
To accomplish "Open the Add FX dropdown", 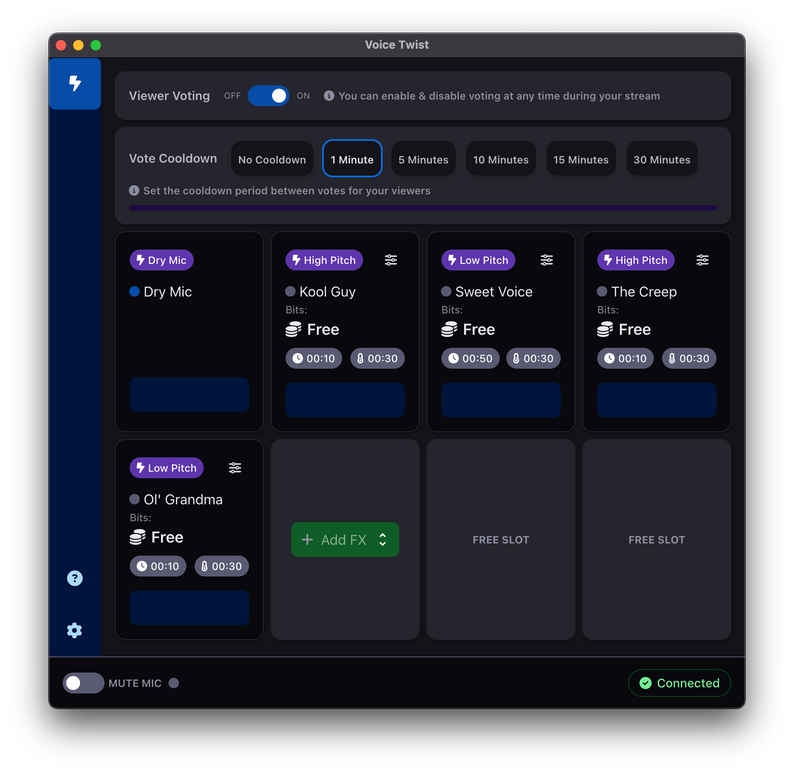I will coord(345,540).
